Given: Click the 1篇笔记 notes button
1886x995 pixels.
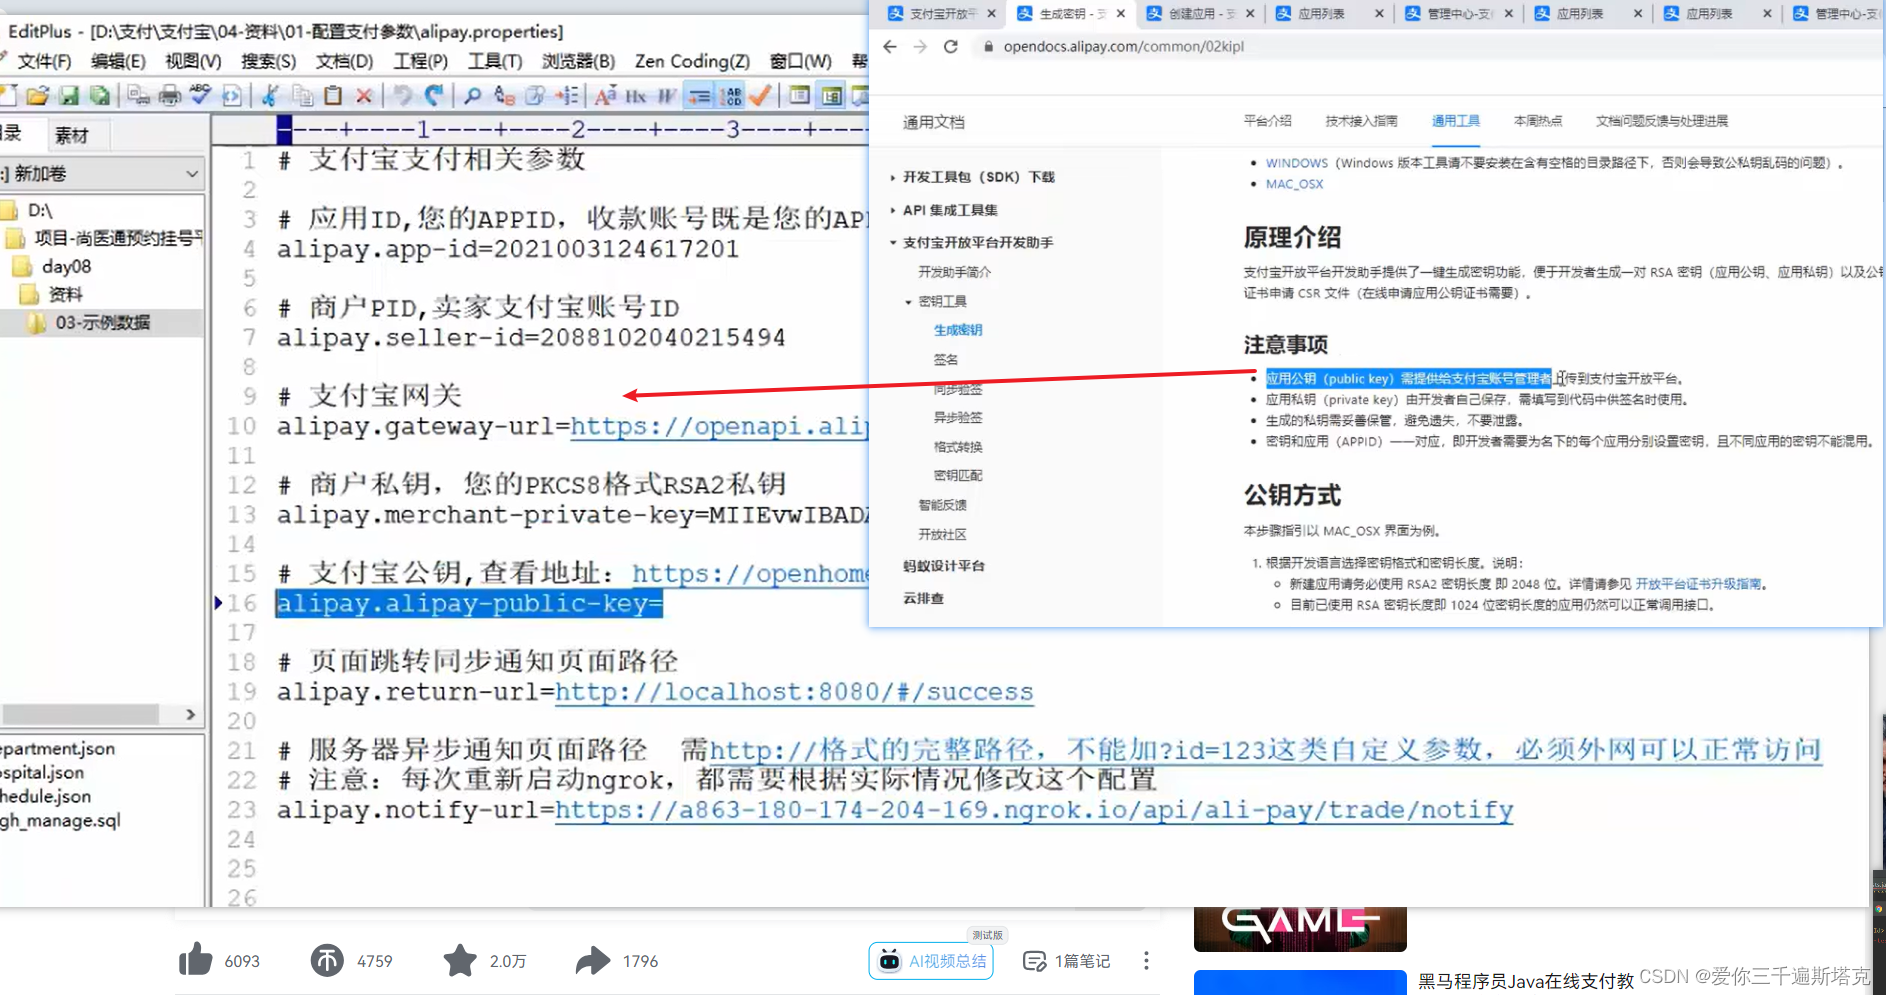Looking at the screenshot, I should coord(1067,961).
